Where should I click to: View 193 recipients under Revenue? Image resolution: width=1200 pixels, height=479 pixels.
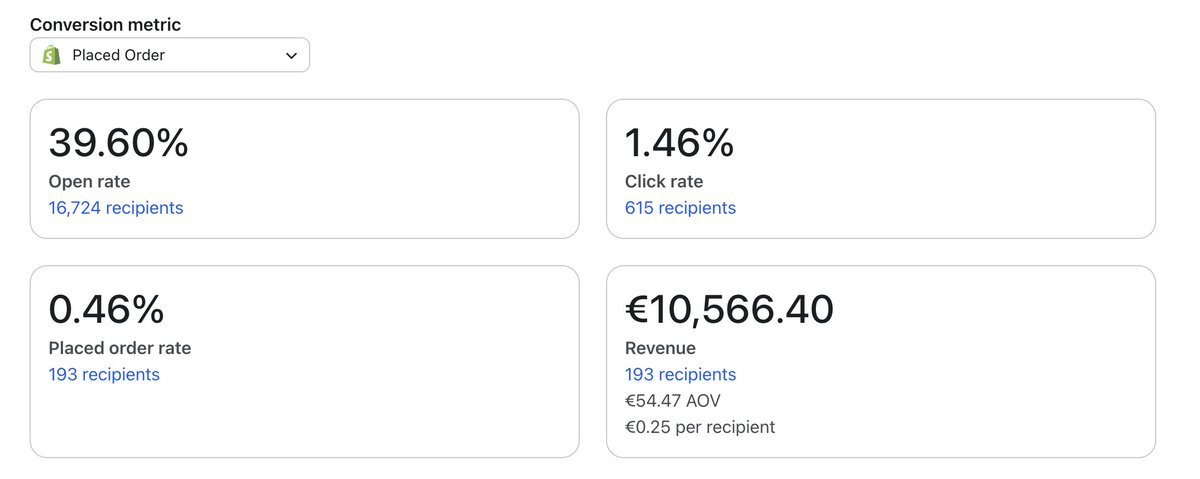point(680,374)
